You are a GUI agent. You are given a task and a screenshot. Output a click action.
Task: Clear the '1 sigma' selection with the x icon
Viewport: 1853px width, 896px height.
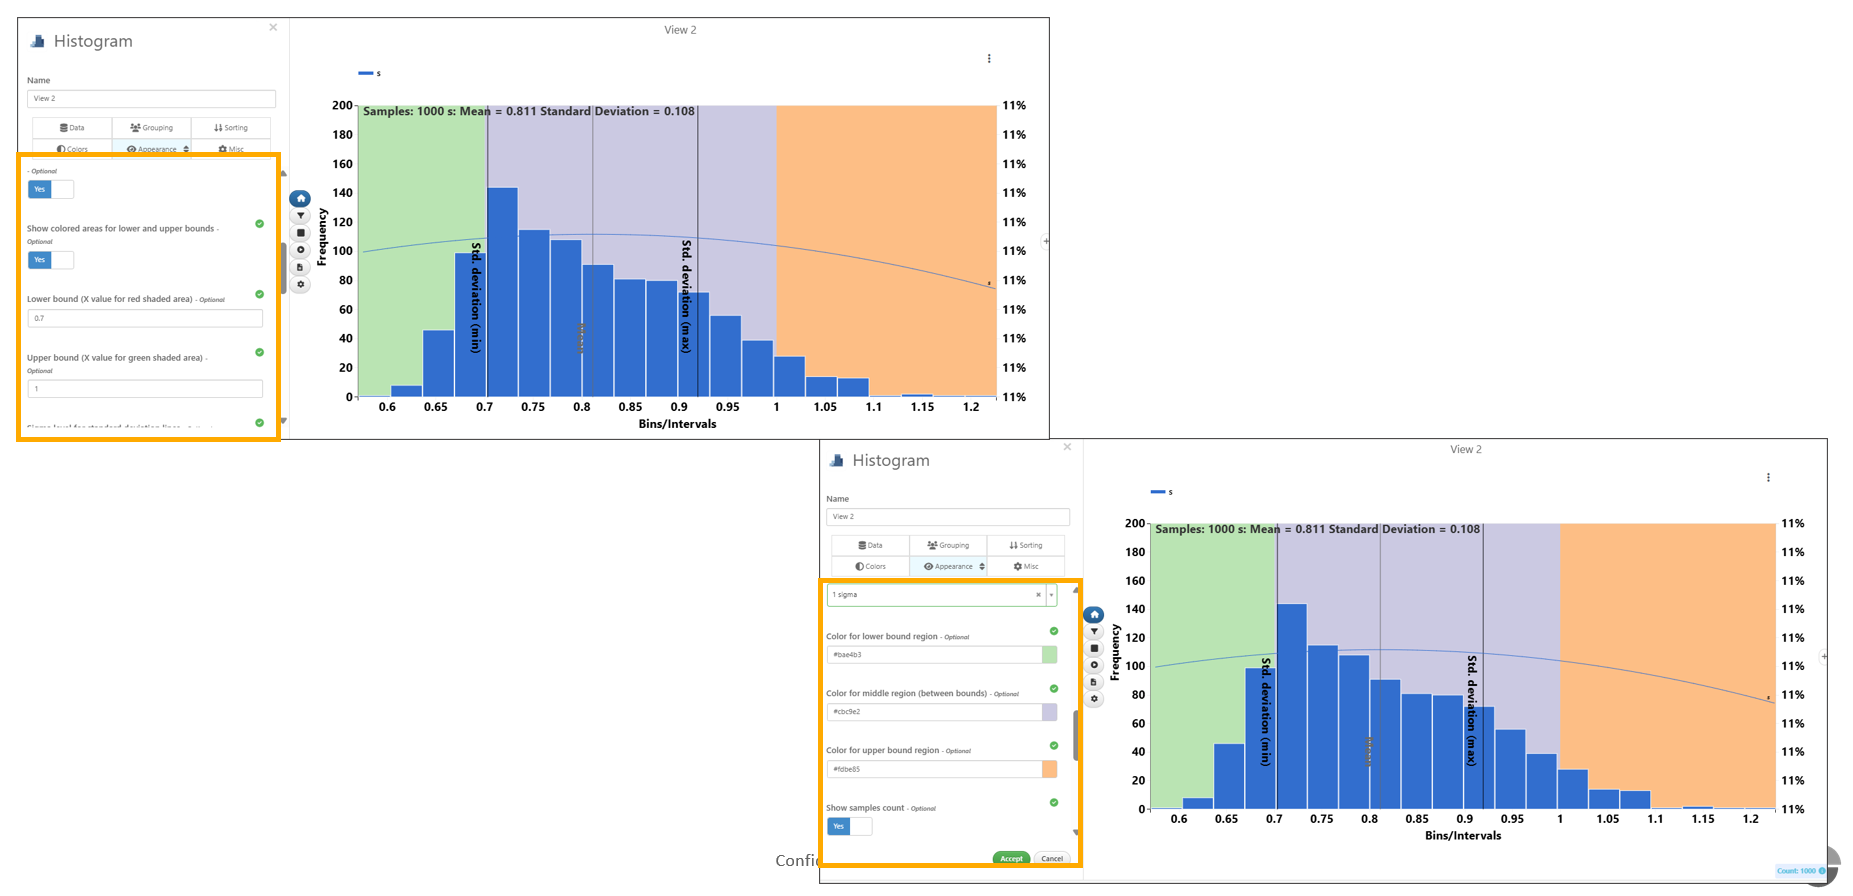tap(1038, 595)
